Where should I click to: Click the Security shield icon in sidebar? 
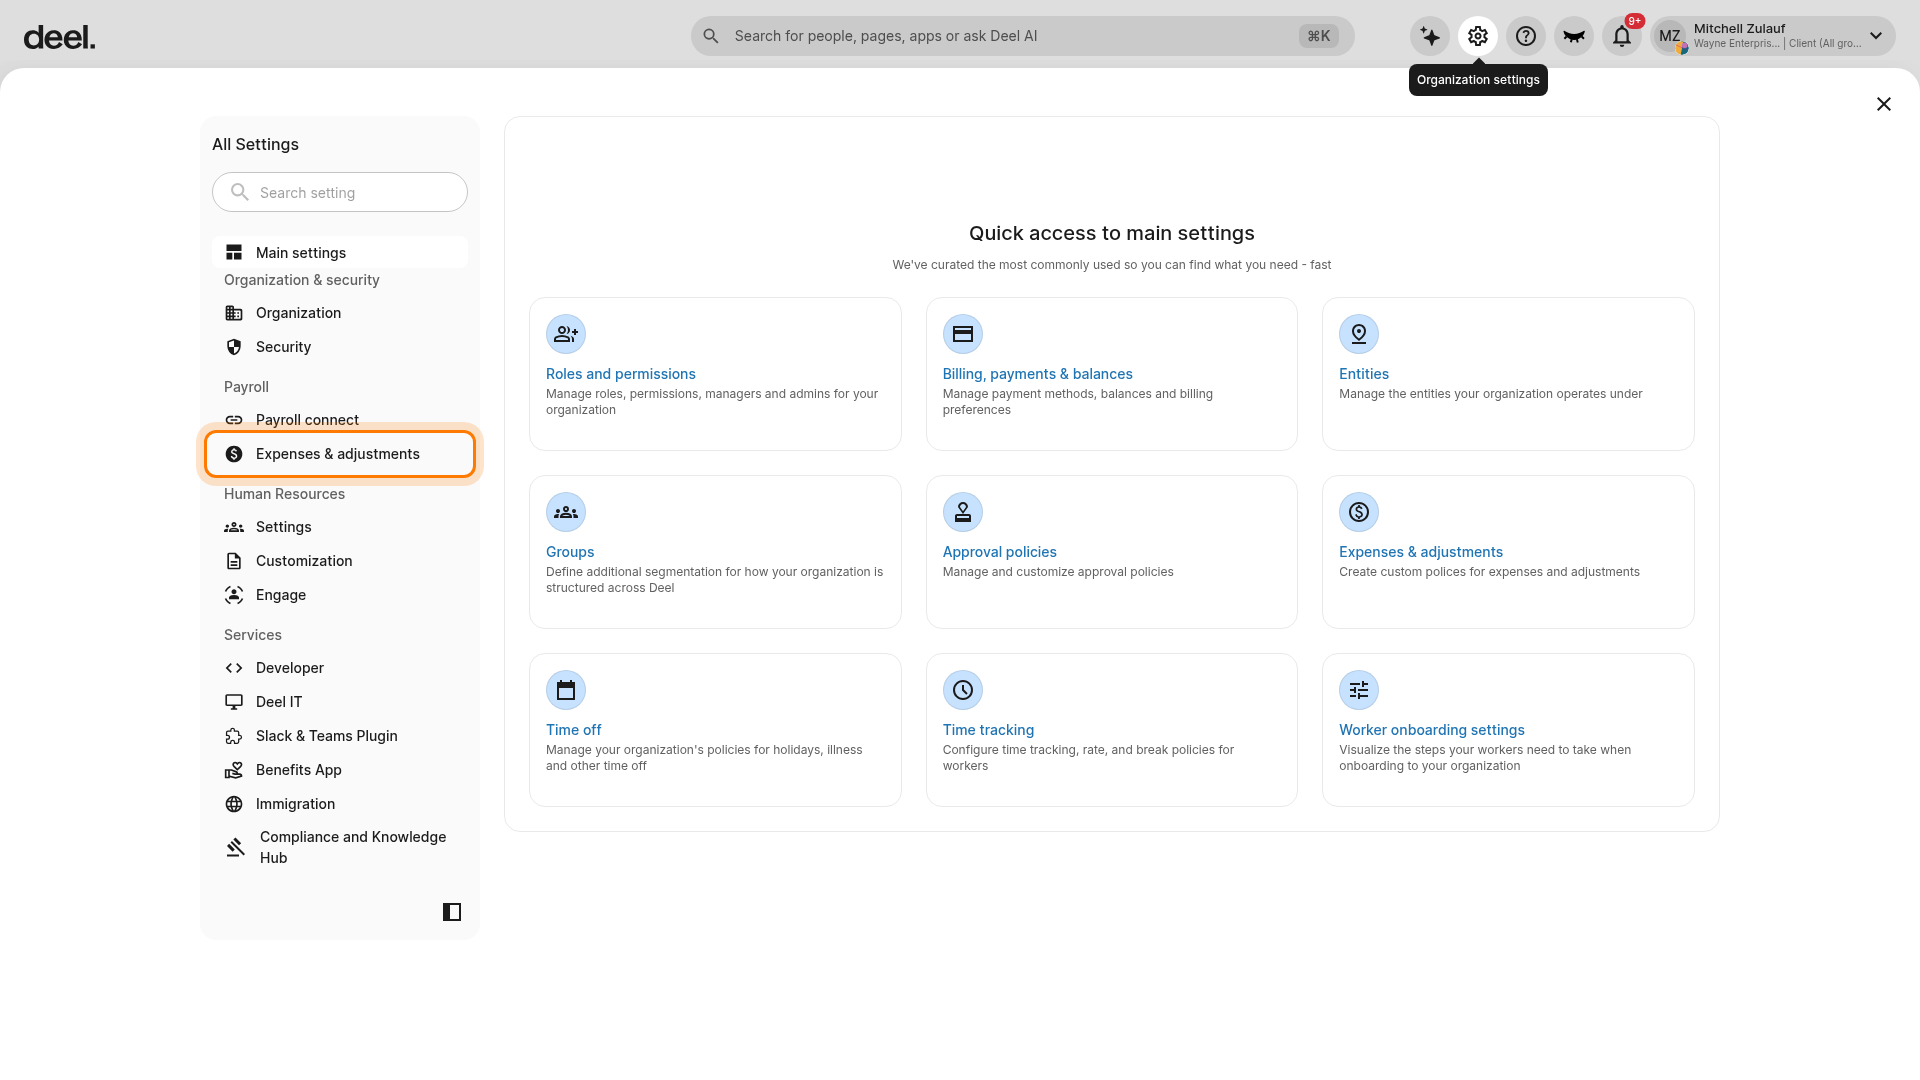pos(234,347)
